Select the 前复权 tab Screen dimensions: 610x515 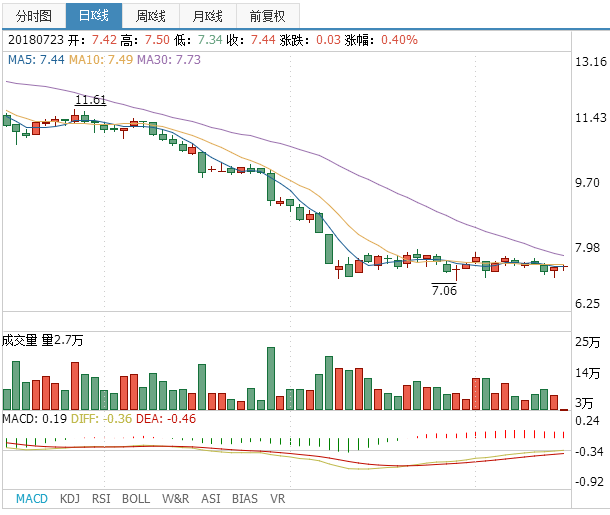268,16
